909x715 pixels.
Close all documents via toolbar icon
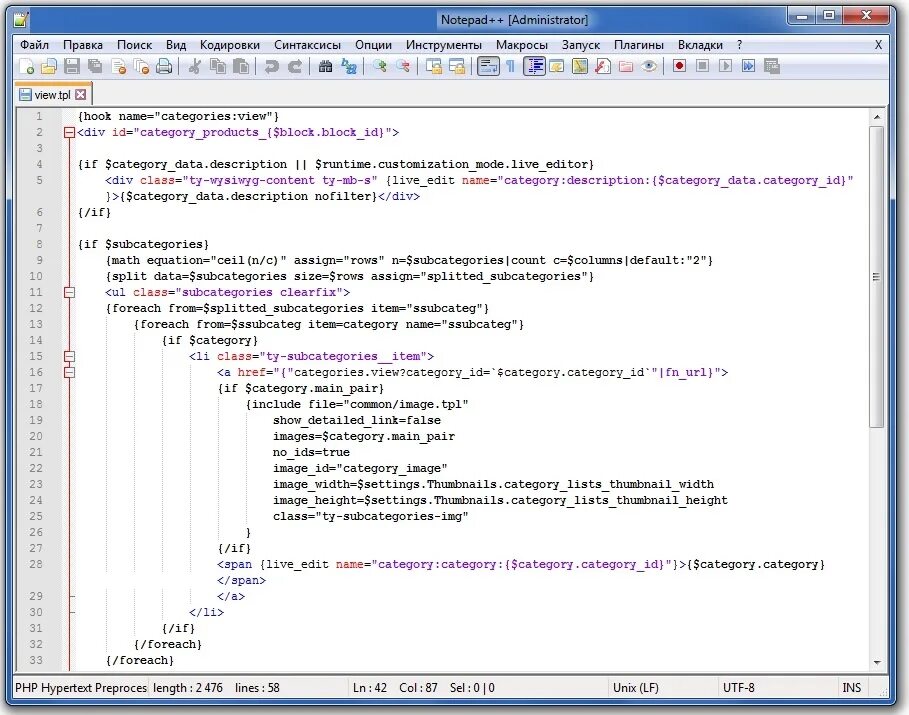point(141,66)
